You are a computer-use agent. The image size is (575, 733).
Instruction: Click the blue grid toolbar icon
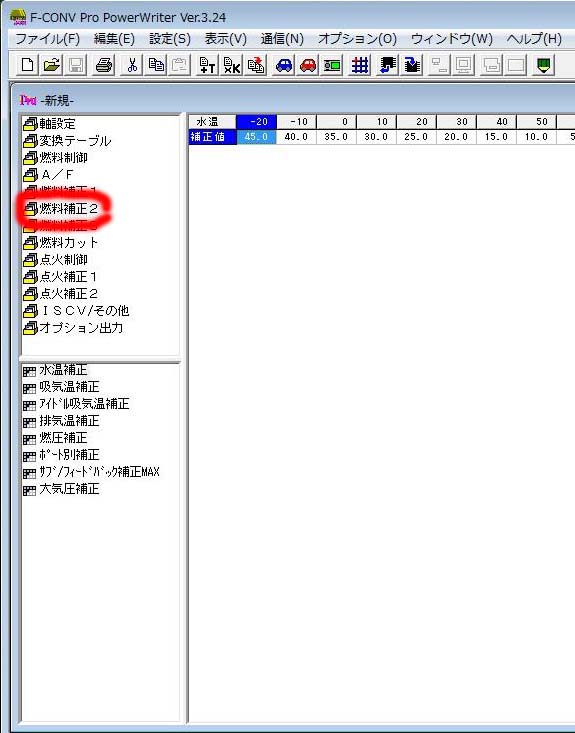pyautogui.click(x=359, y=65)
